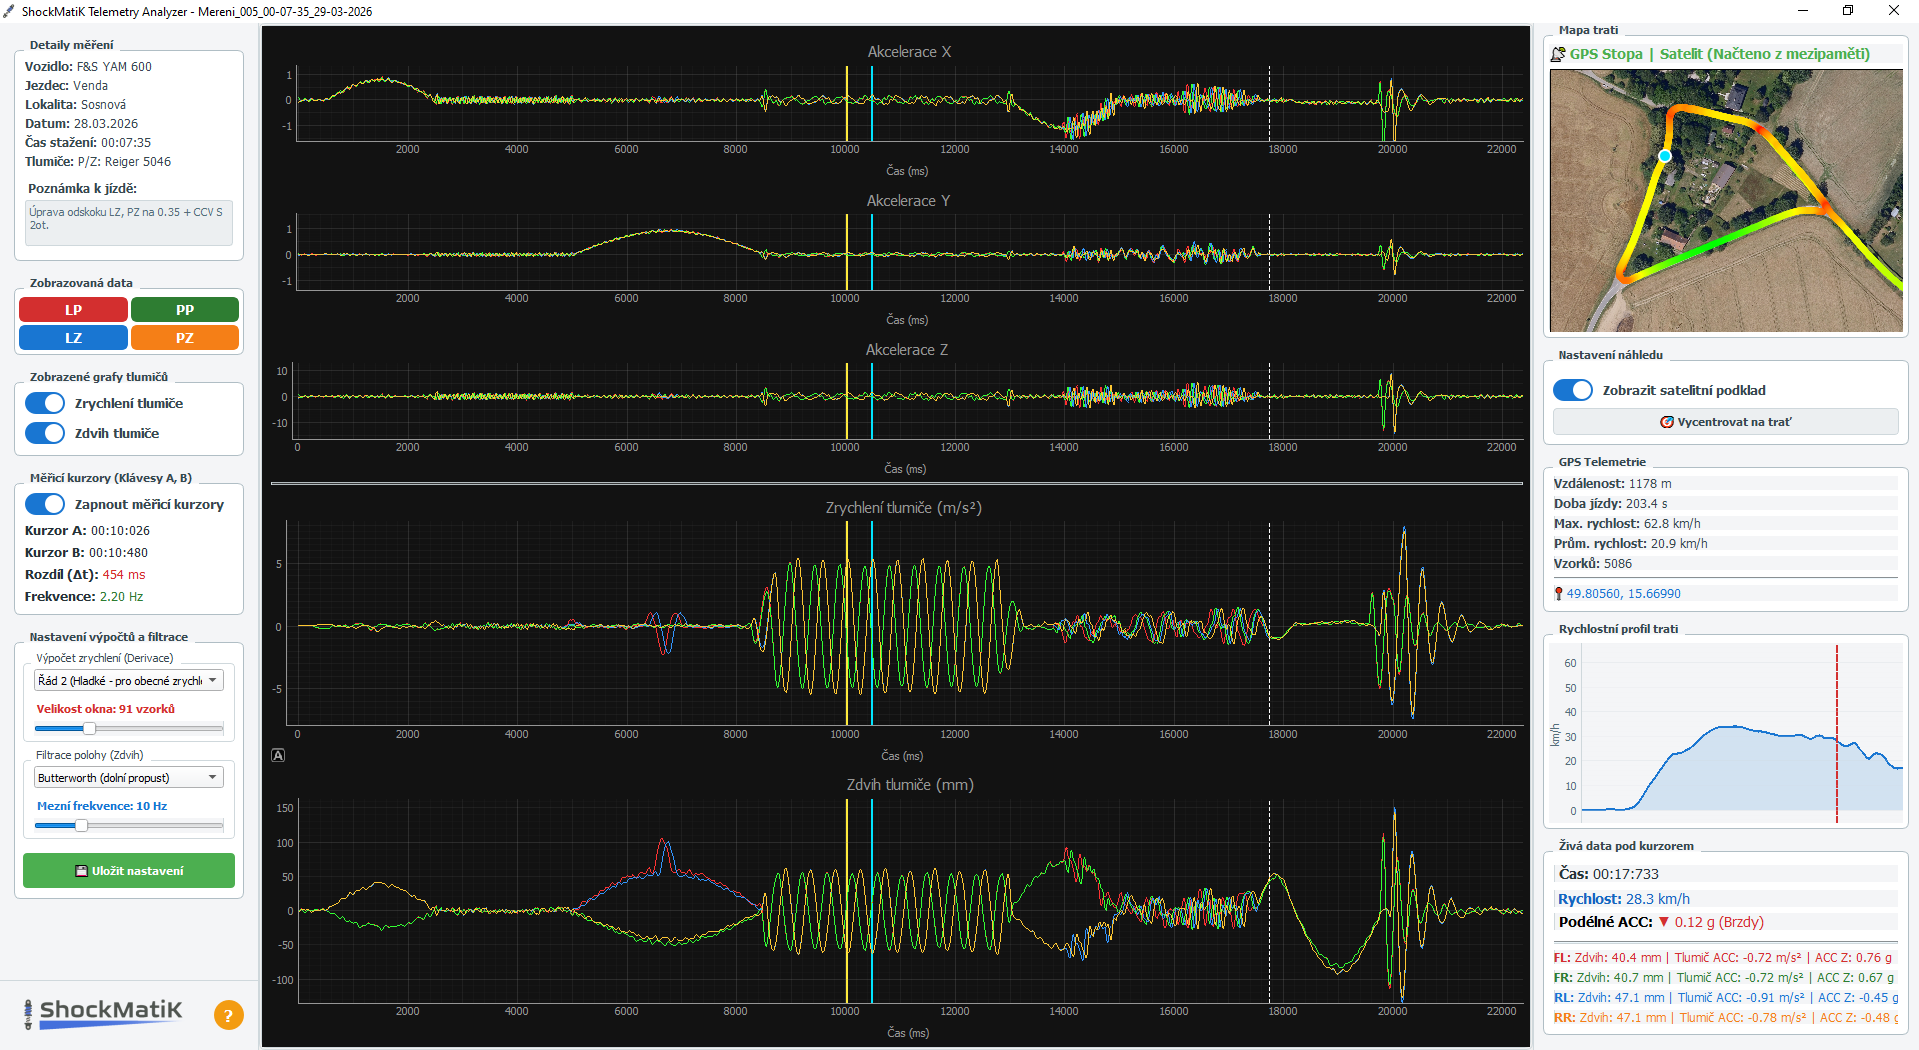This screenshot has width=1919, height=1050.
Task: Click Kurzor A value 00:10:026
Action: point(120,531)
